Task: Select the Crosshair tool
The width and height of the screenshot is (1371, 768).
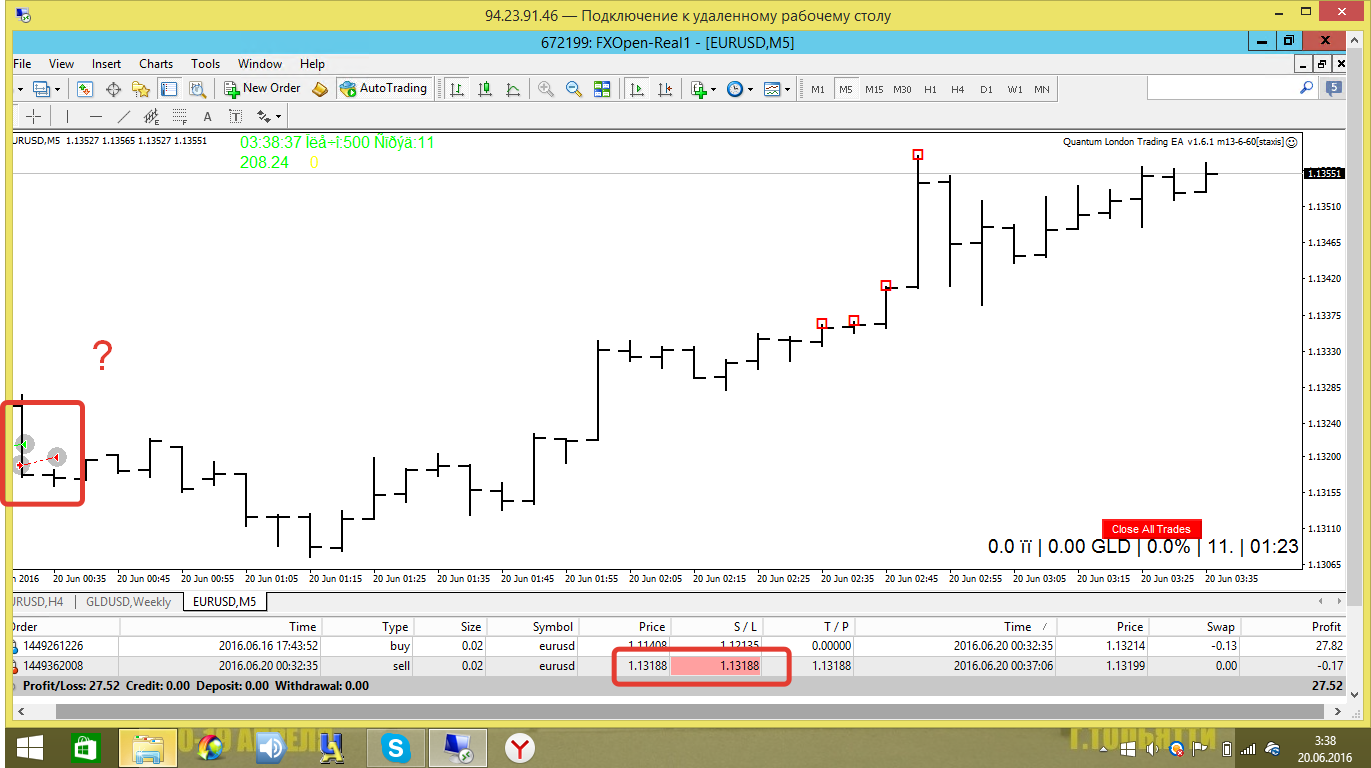Action: [x=34, y=116]
